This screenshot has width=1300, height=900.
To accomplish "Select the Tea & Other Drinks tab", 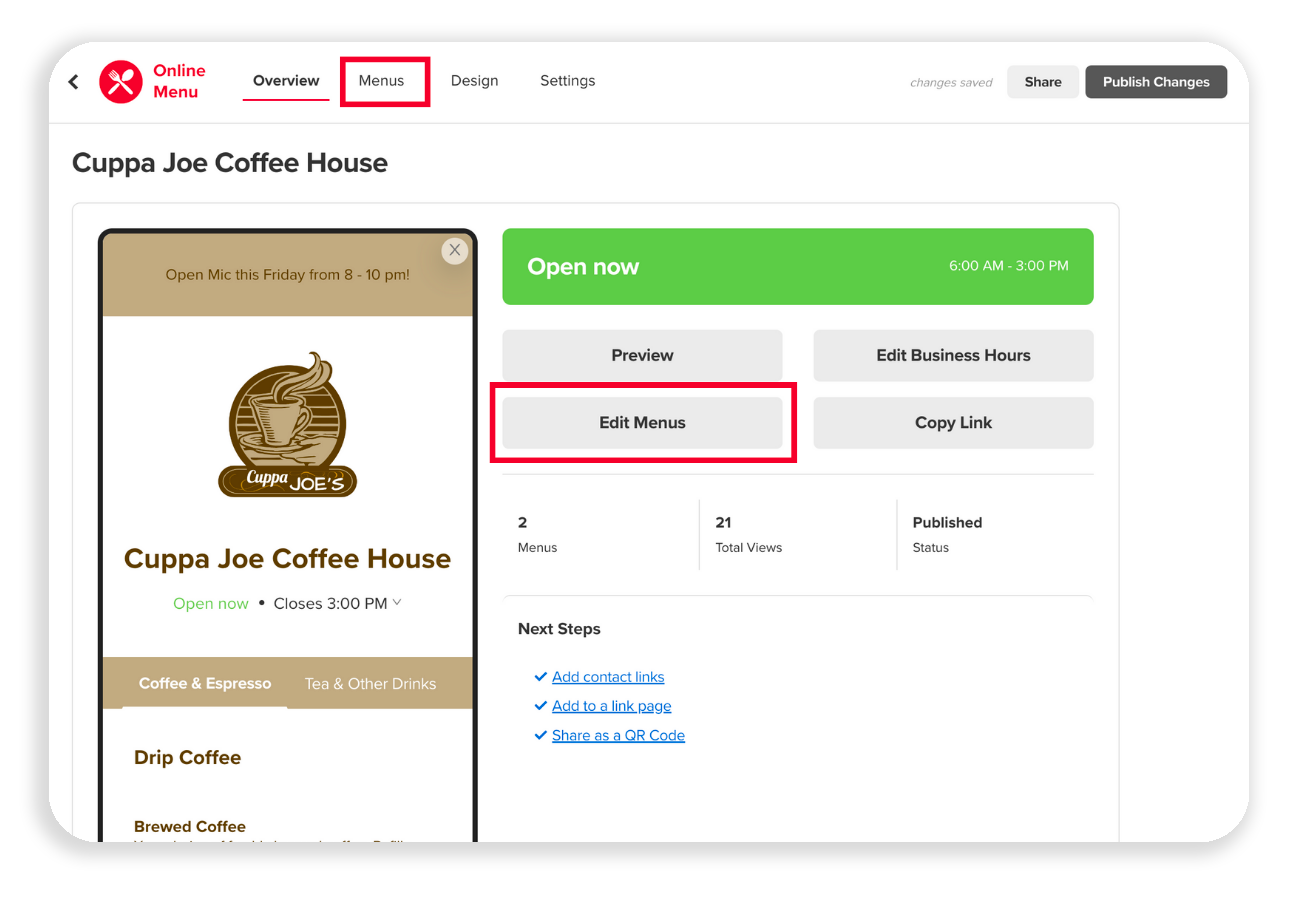I will pyautogui.click(x=370, y=684).
